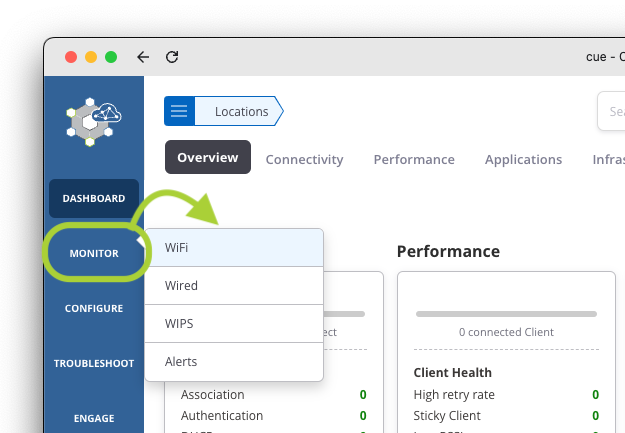Expand the Monitor sidebar menu
This screenshot has height=433, width=625.
(94, 253)
